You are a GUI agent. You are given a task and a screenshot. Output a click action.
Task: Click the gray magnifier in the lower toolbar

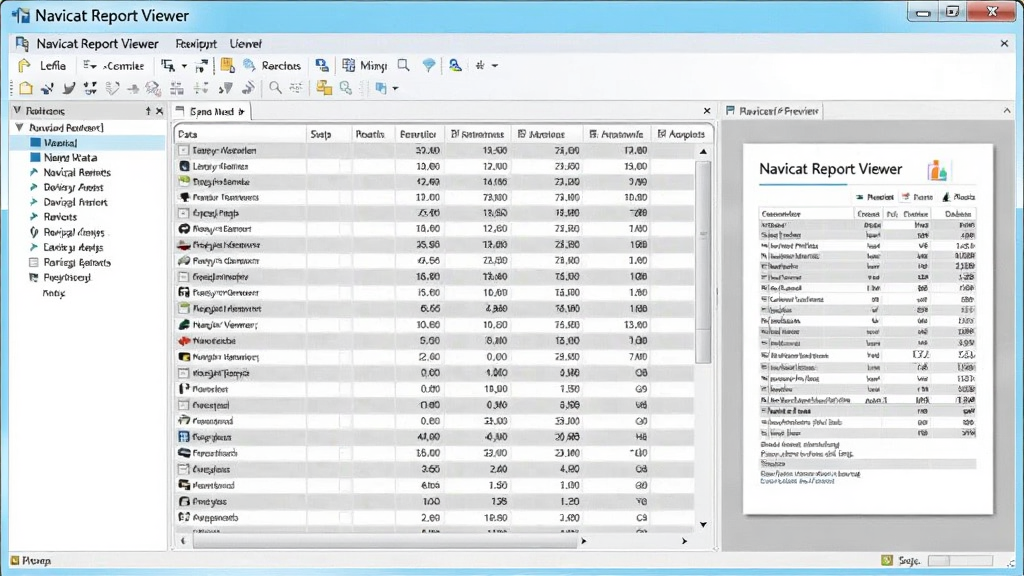pyautogui.click(x=276, y=88)
